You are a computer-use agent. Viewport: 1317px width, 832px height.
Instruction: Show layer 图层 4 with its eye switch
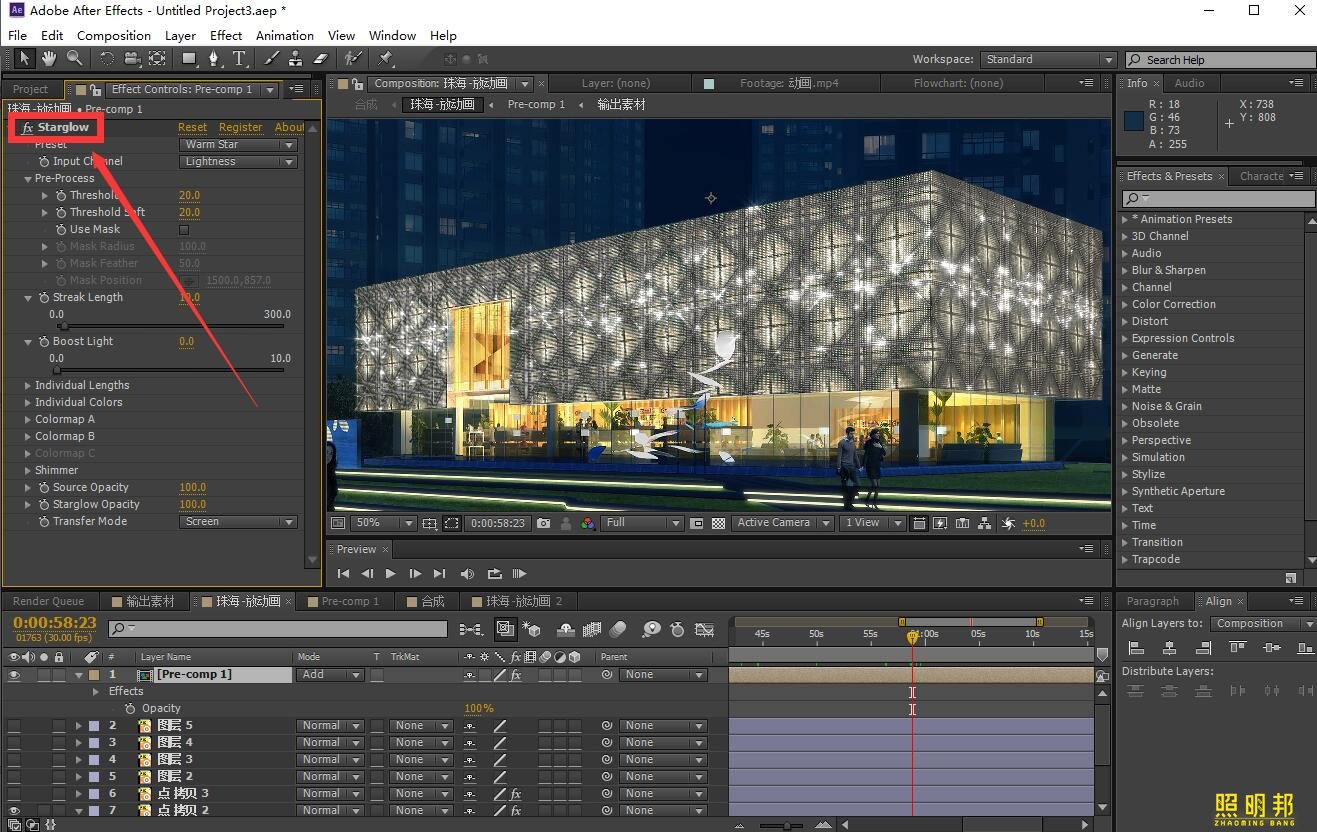tap(14, 743)
